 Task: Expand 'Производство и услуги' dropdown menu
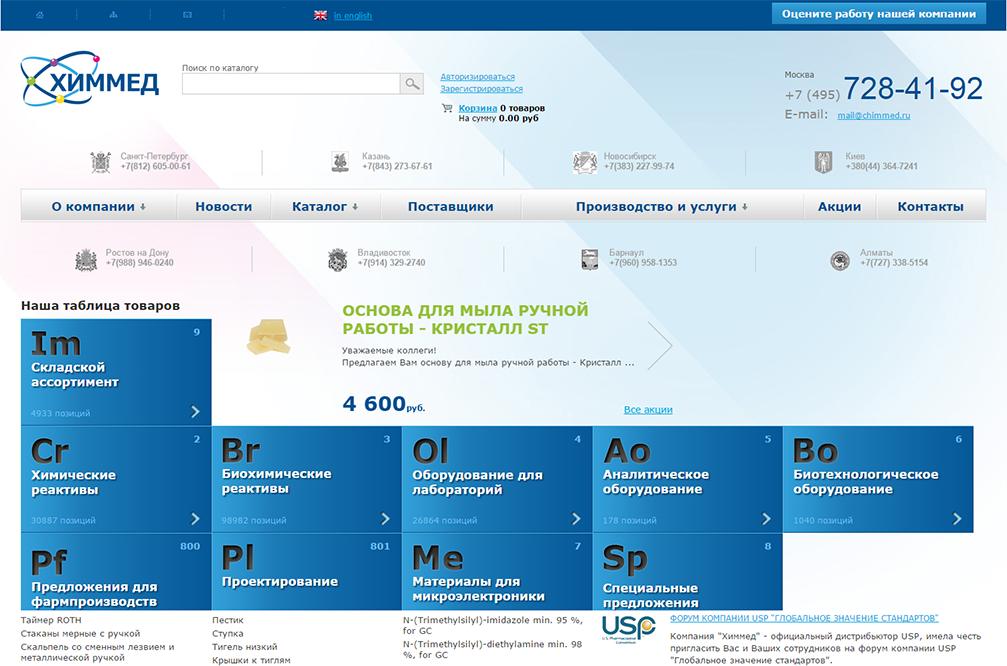(x=662, y=206)
